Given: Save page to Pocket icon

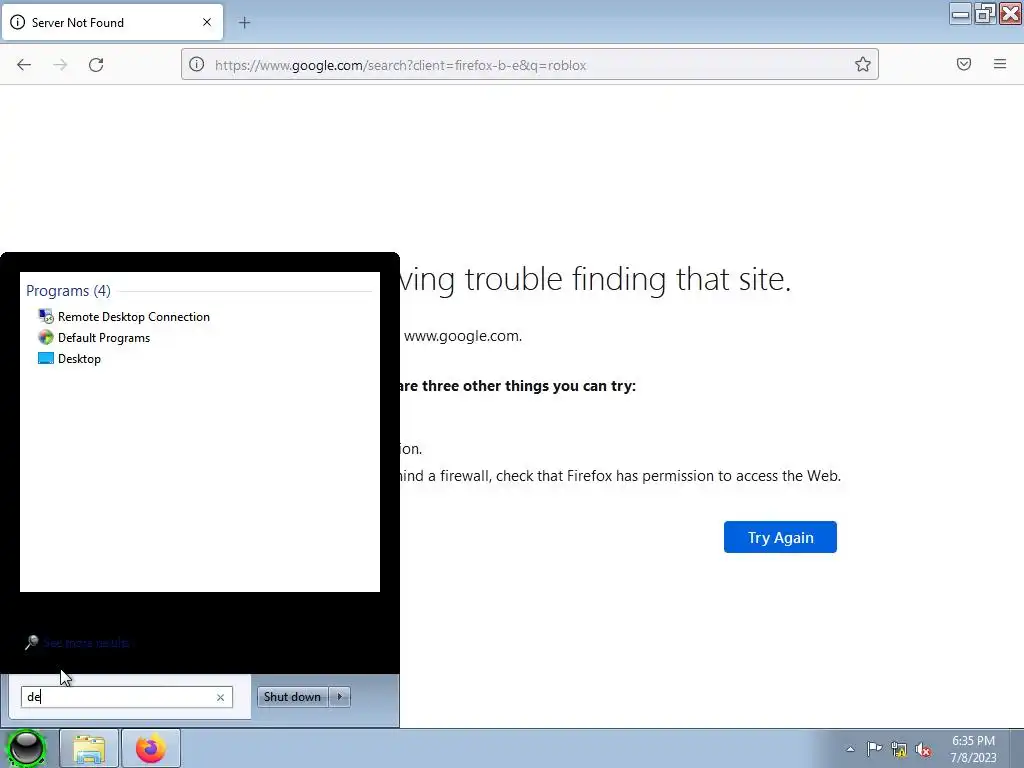Looking at the screenshot, I should tap(964, 64).
